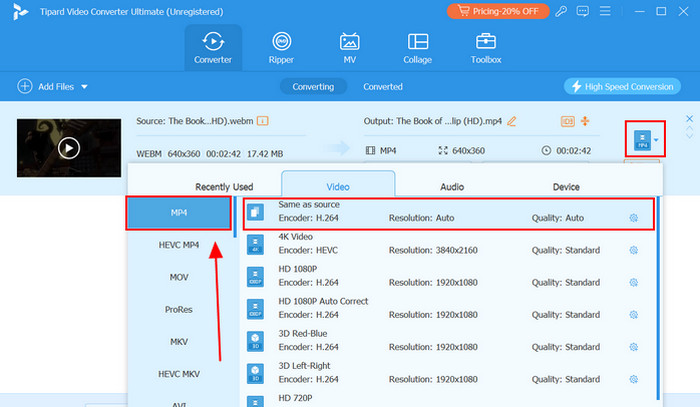Open the Recently Used tab
Screen dimensions: 700x407
[x=224, y=187]
